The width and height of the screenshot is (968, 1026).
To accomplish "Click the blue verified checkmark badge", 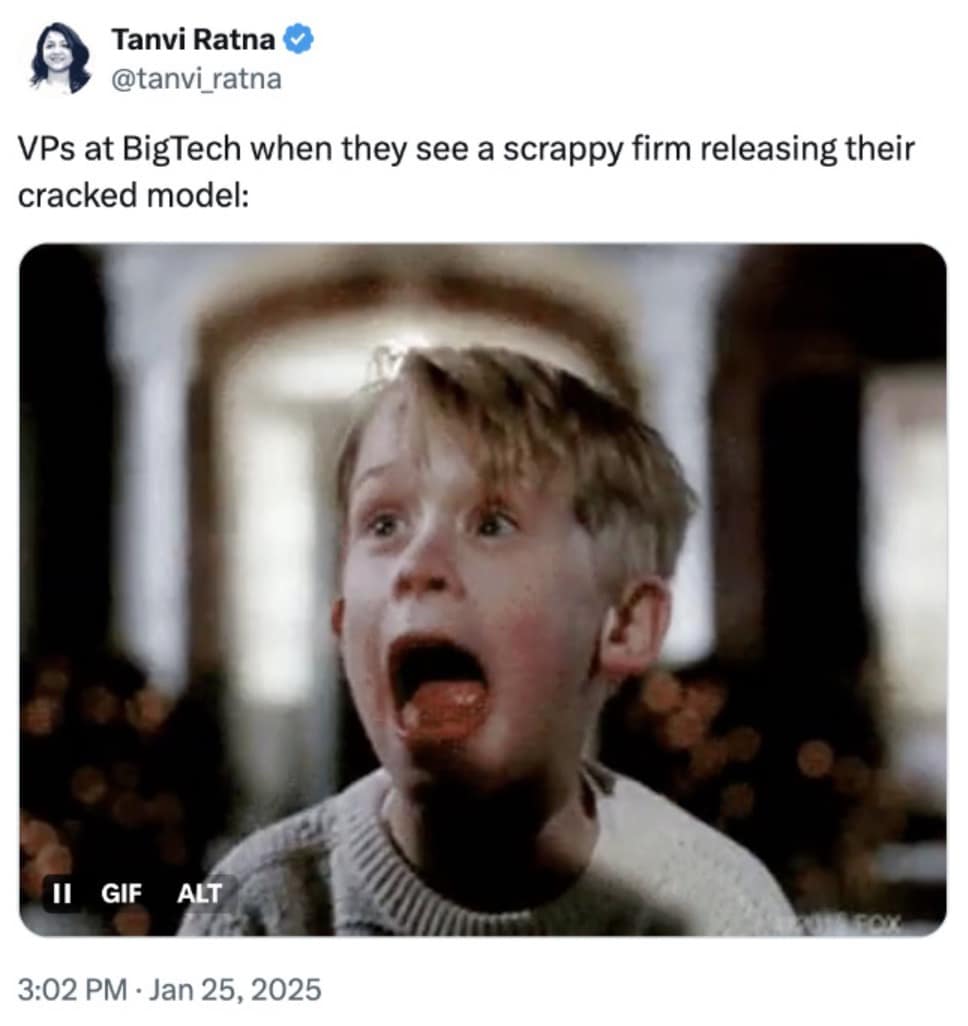I will click(x=298, y=39).
